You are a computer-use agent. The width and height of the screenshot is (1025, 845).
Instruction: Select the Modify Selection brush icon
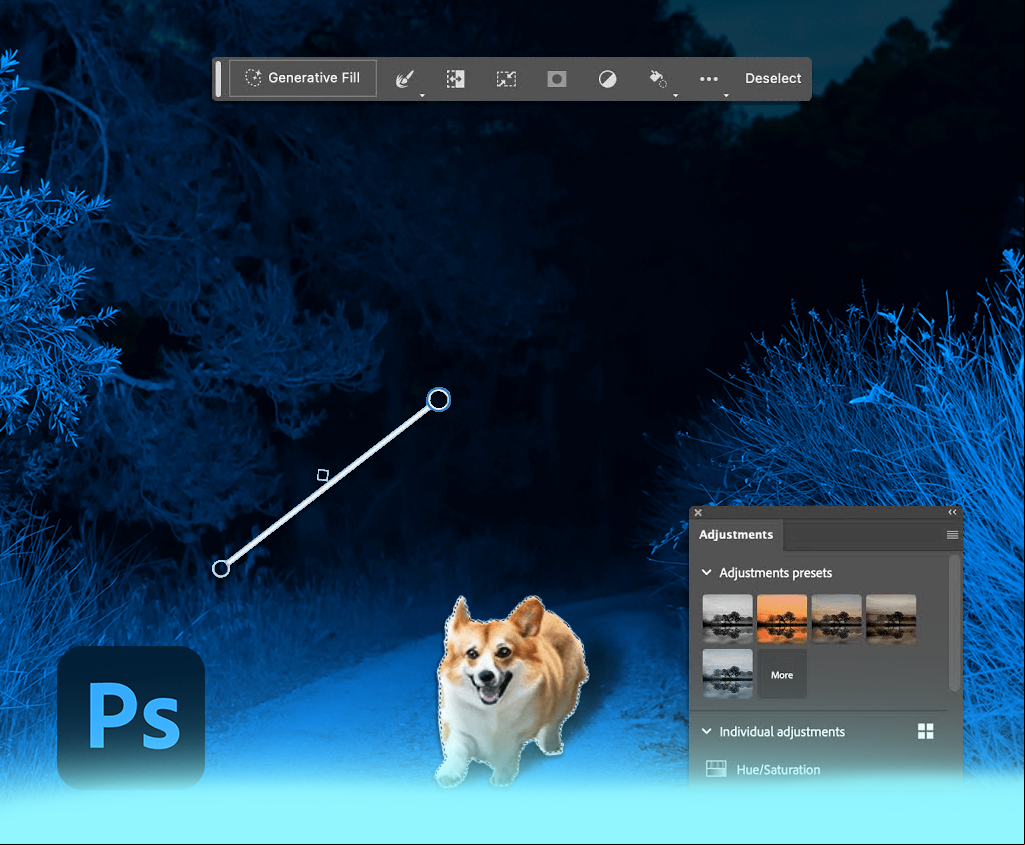point(405,79)
